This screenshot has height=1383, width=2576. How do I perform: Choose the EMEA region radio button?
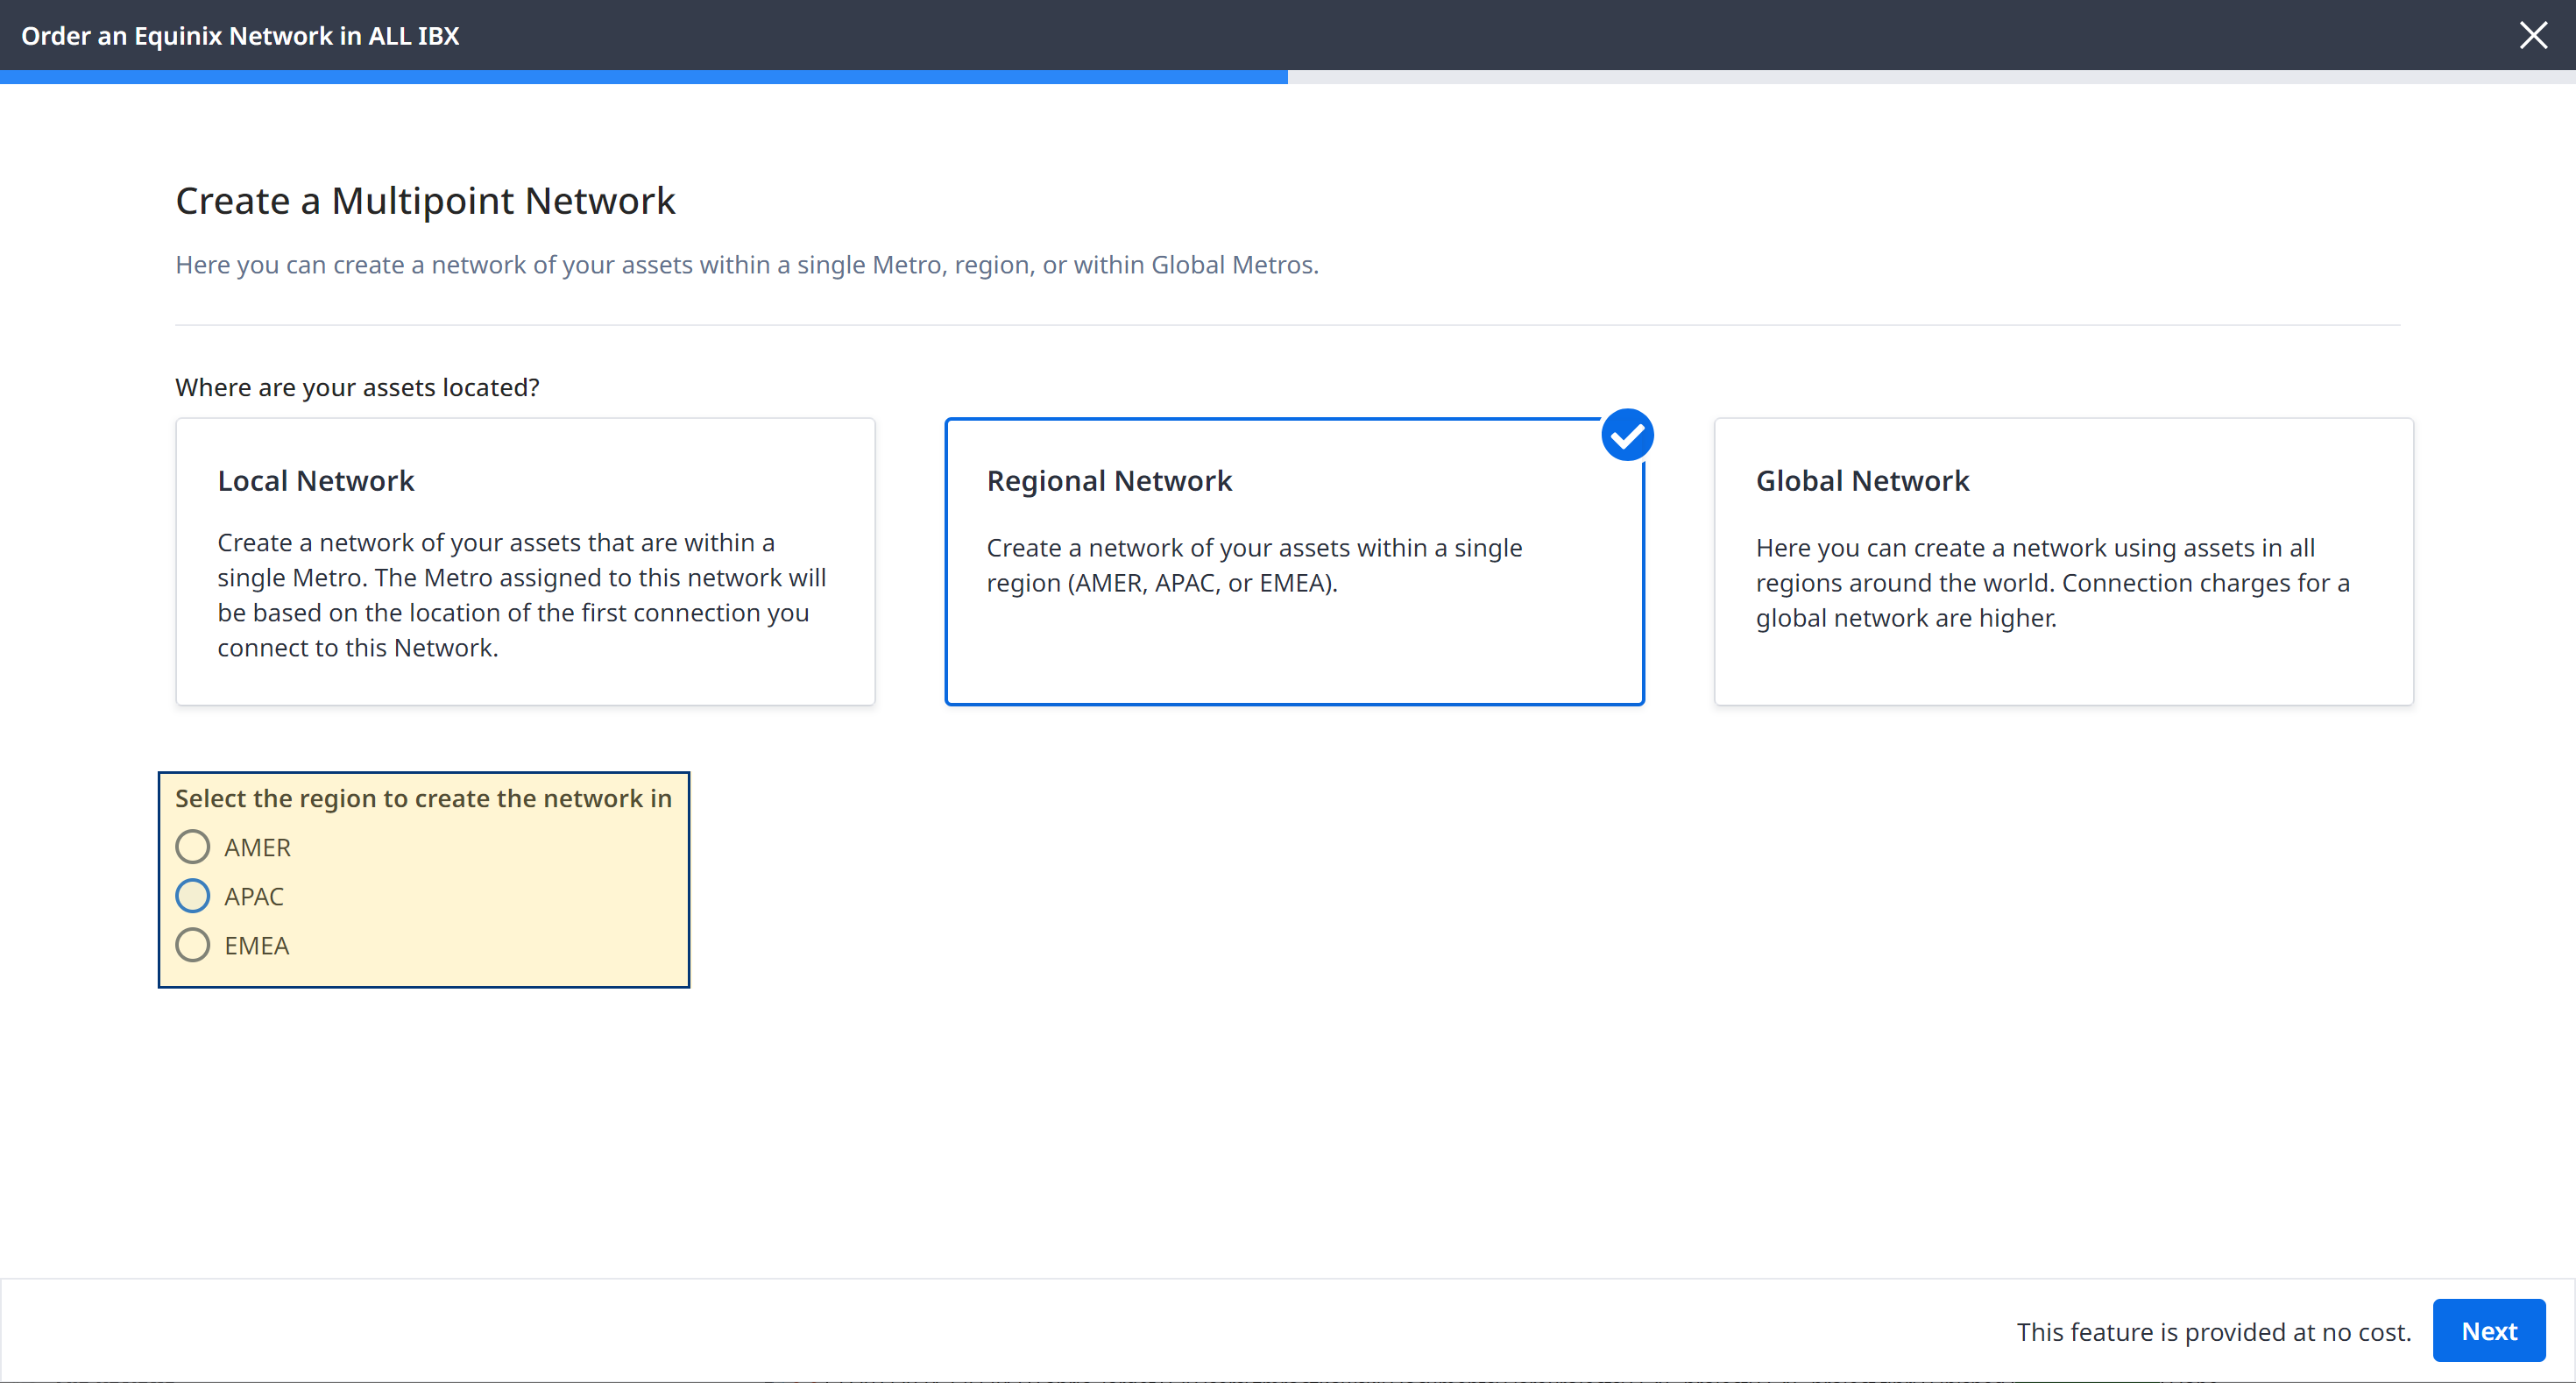[192, 945]
